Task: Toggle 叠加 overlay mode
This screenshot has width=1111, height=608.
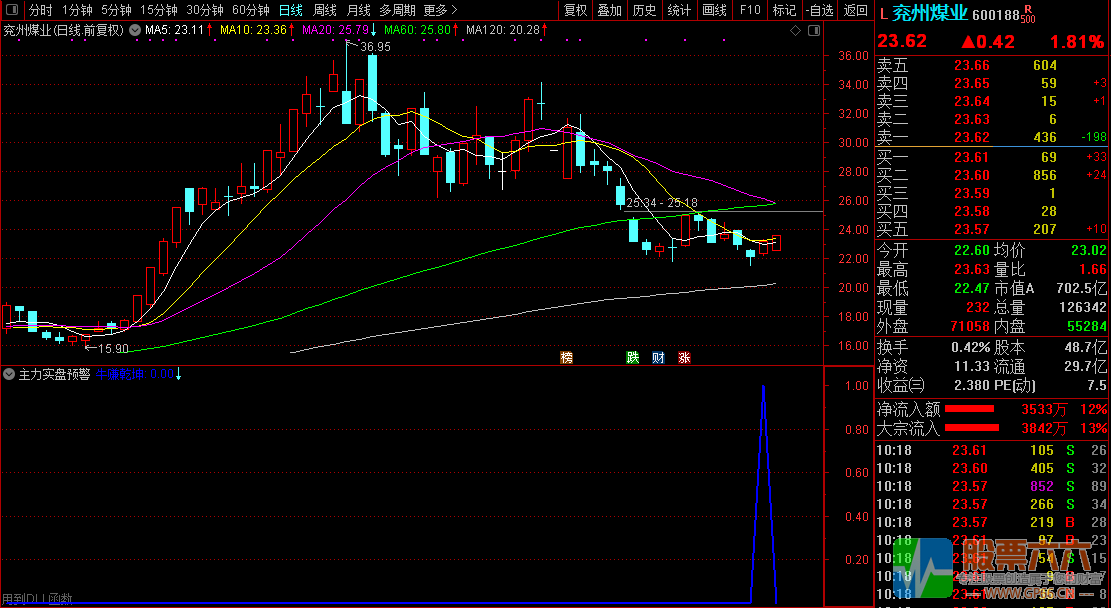Action: (609, 10)
